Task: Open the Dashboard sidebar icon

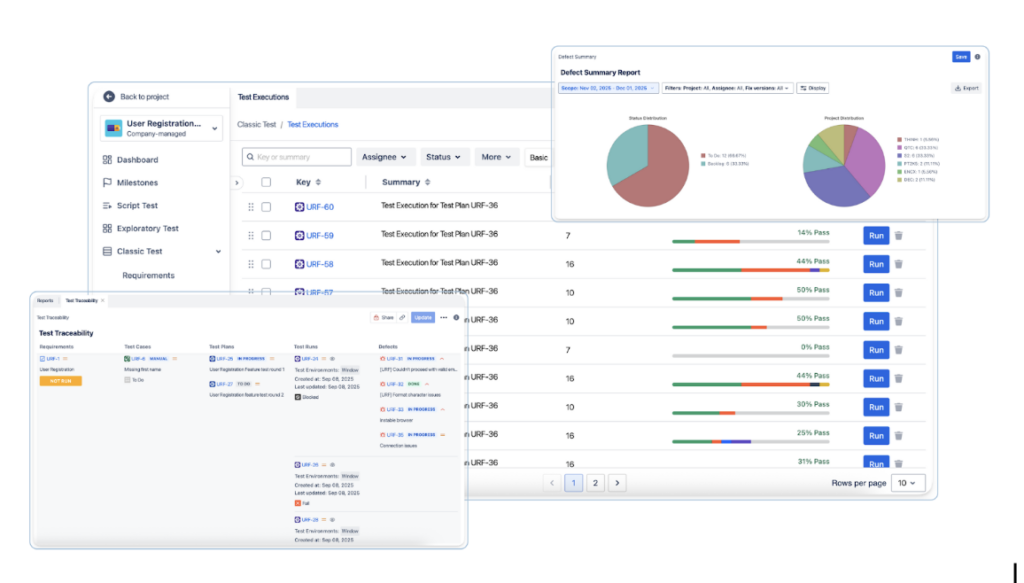Action: coord(107,160)
